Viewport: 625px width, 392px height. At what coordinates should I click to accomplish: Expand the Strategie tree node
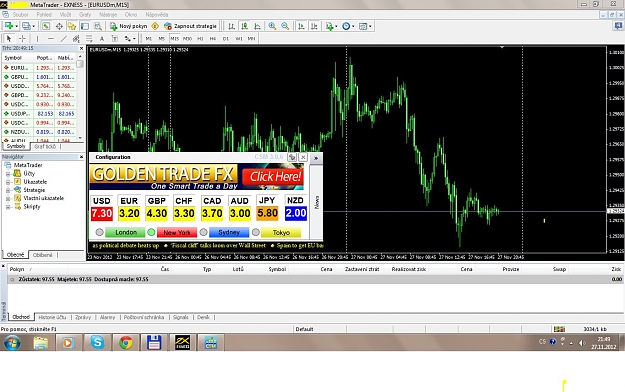pos(8,190)
